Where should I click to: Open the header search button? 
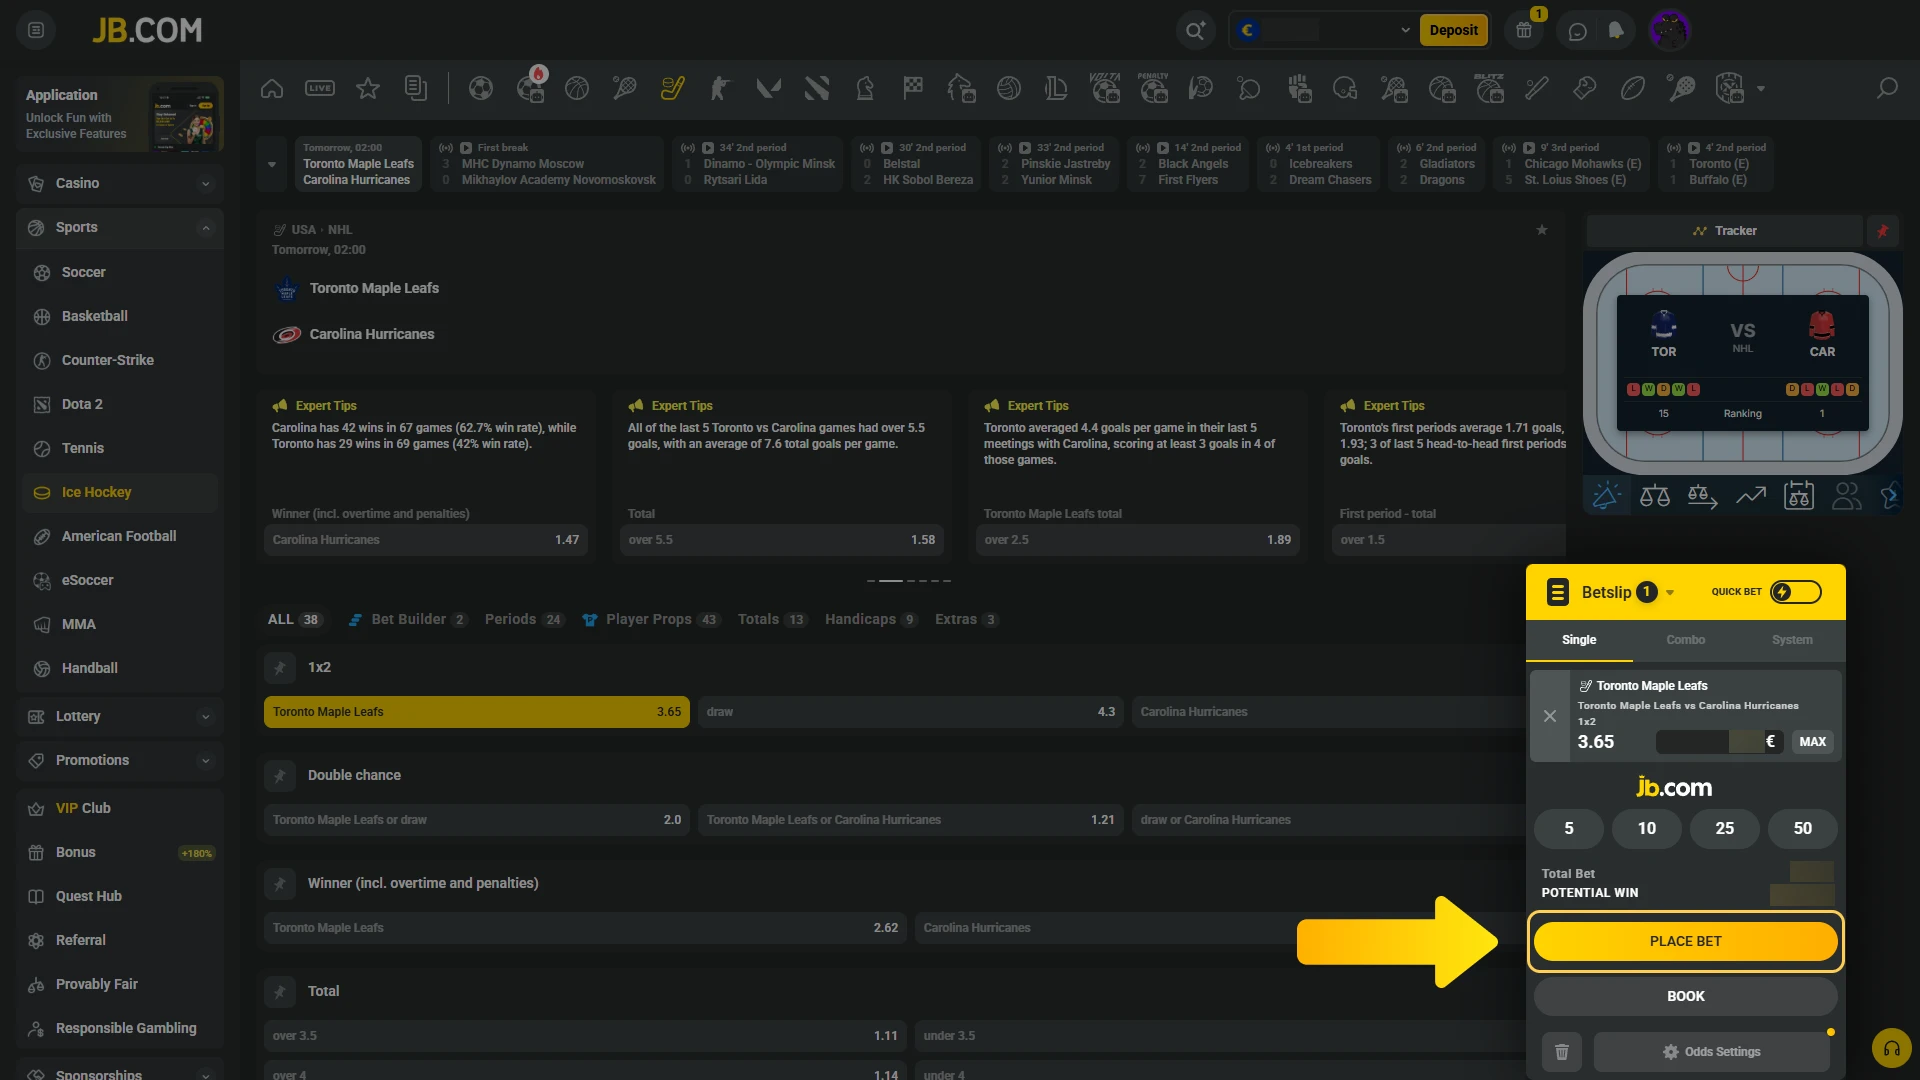[1196, 31]
